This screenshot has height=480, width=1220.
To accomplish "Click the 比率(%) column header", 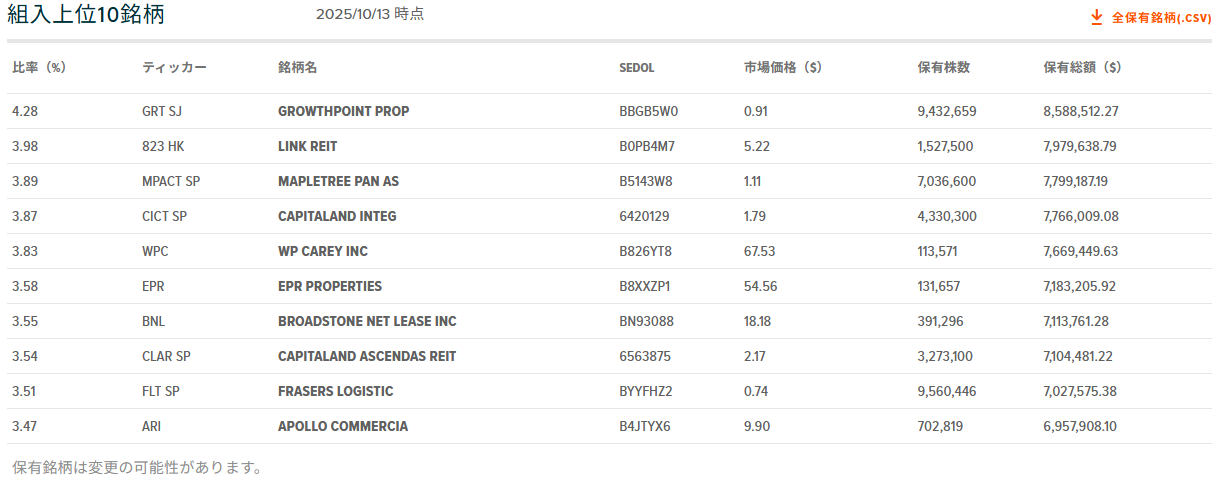I will 39,68.
